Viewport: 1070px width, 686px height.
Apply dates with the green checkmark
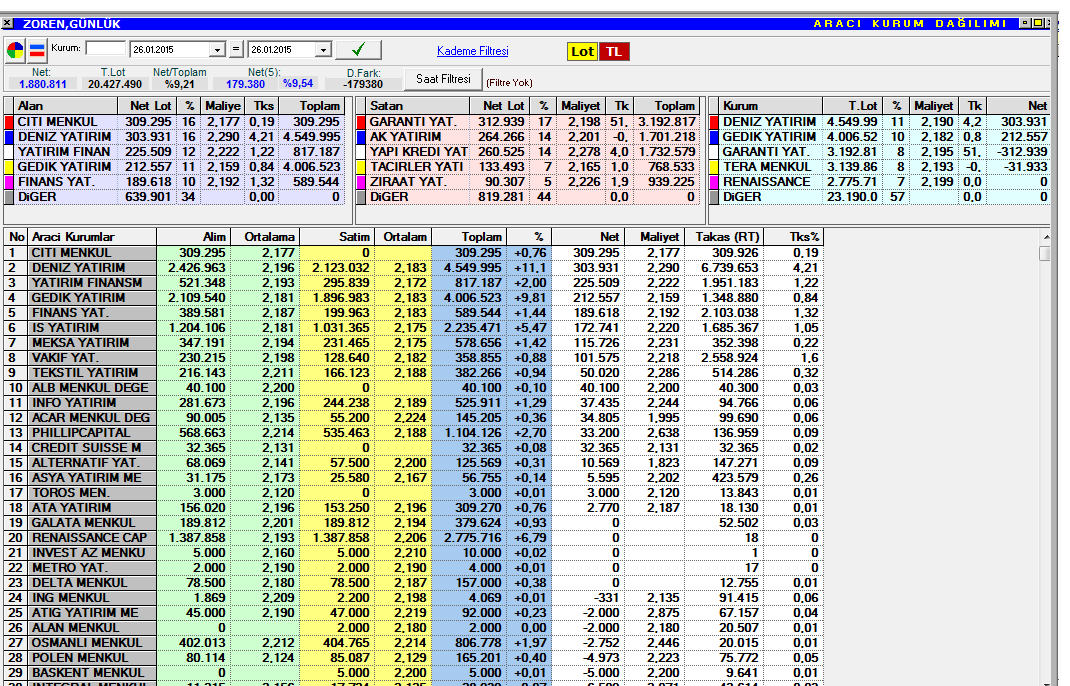point(358,50)
